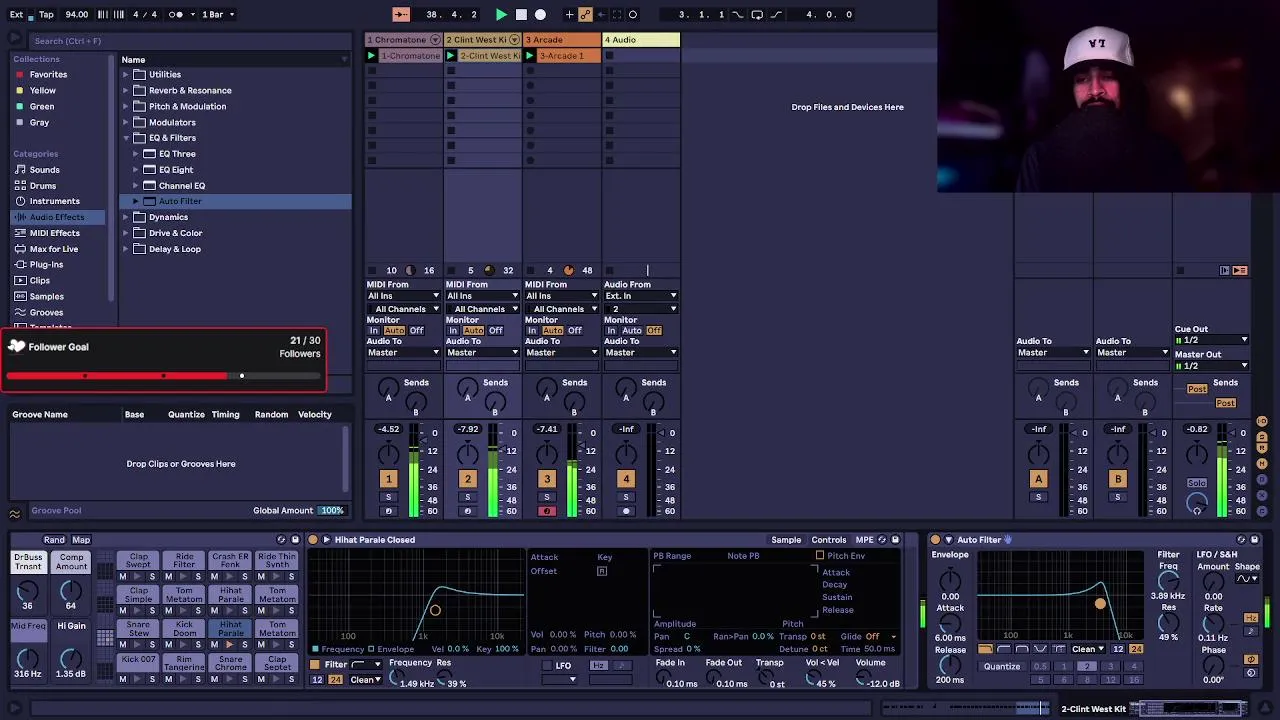This screenshot has height=720, width=1280.
Task: Collapse the EQ & Filters folder
Action: coord(127,138)
